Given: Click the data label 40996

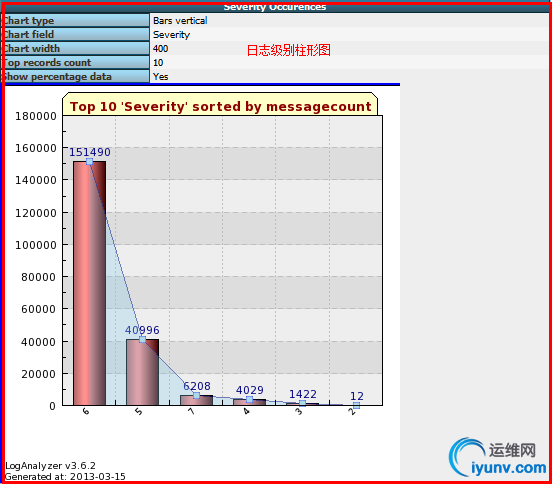Looking at the screenshot, I should click(142, 330).
